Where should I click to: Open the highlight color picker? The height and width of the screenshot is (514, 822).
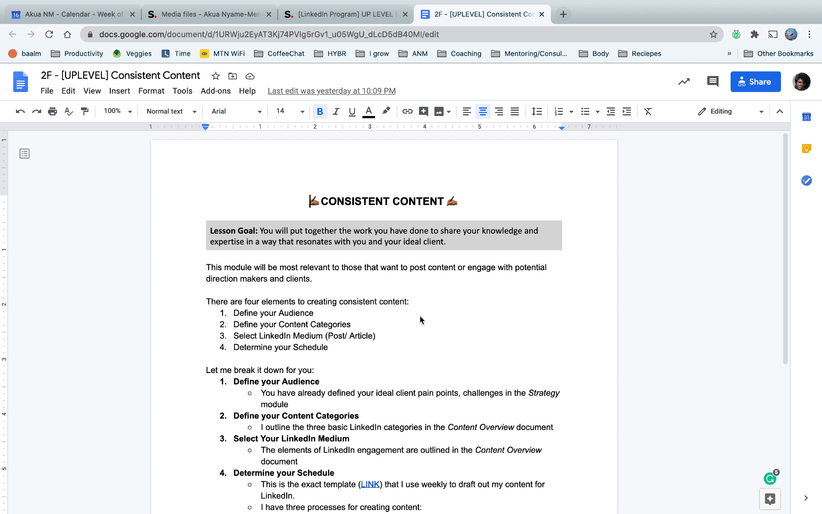pos(386,111)
